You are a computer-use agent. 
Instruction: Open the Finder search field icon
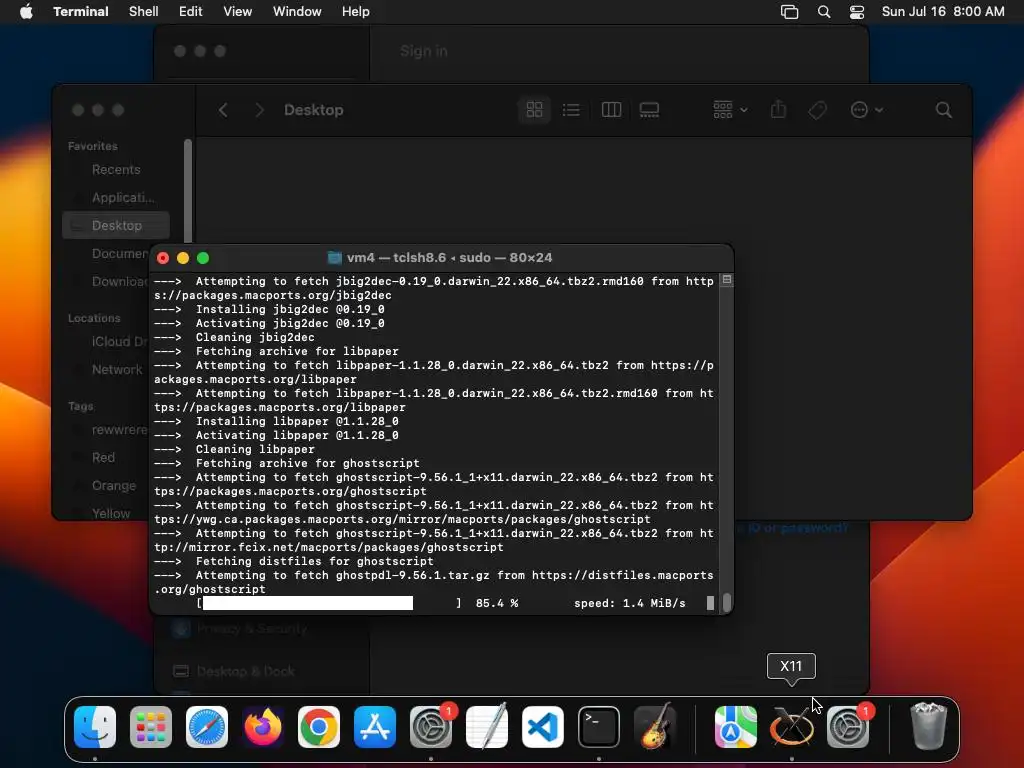pos(944,110)
